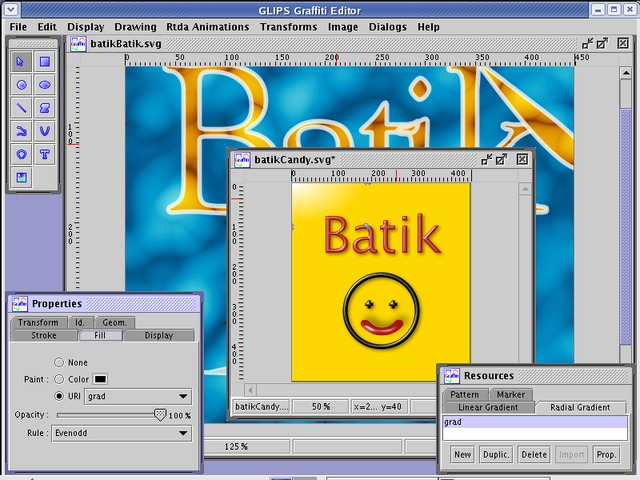Viewport: 640px width, 480px height.
Task: Open the File menu
Action: (18, 27)
